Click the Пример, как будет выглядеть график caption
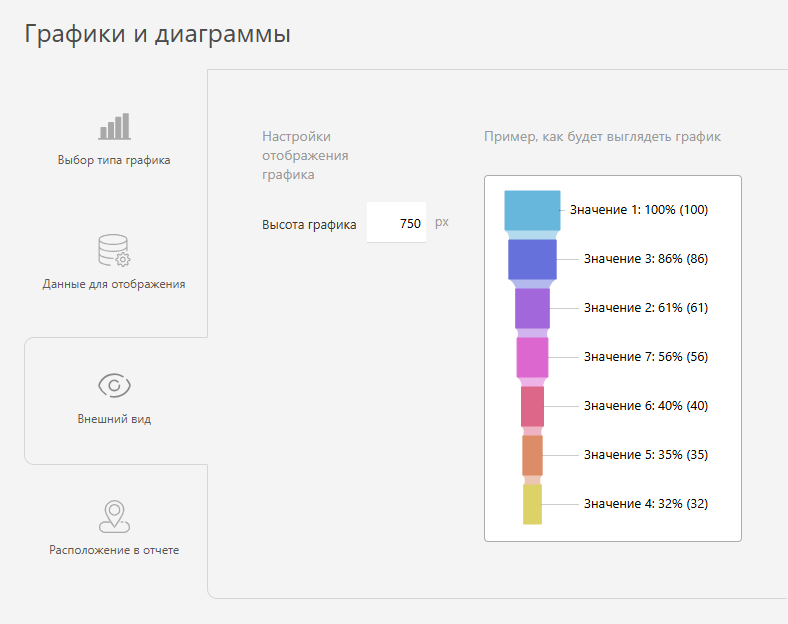The image size is (788, 624). coord(602,137)
